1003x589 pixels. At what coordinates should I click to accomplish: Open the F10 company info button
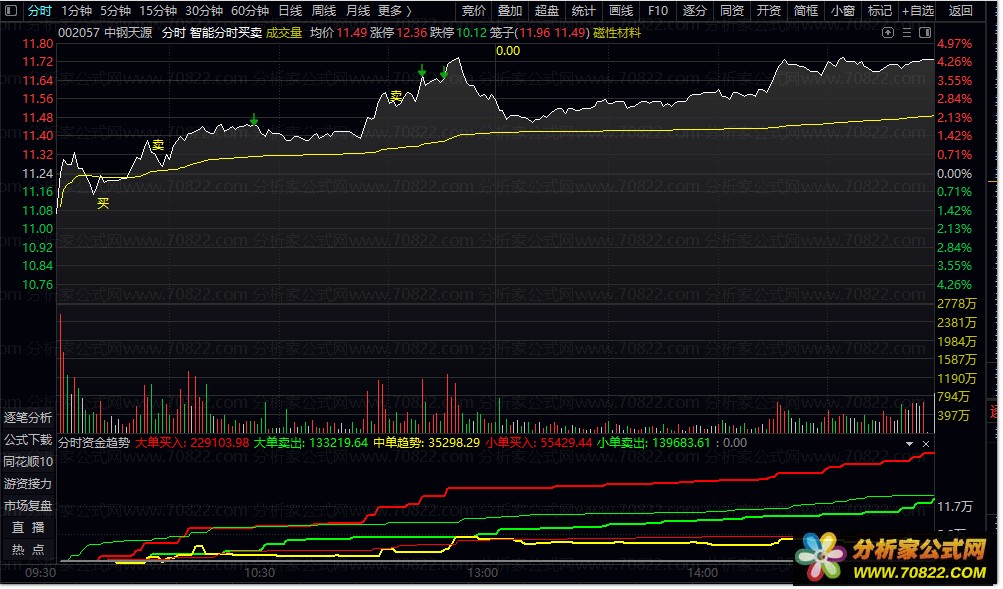click(x=658, y=11)
